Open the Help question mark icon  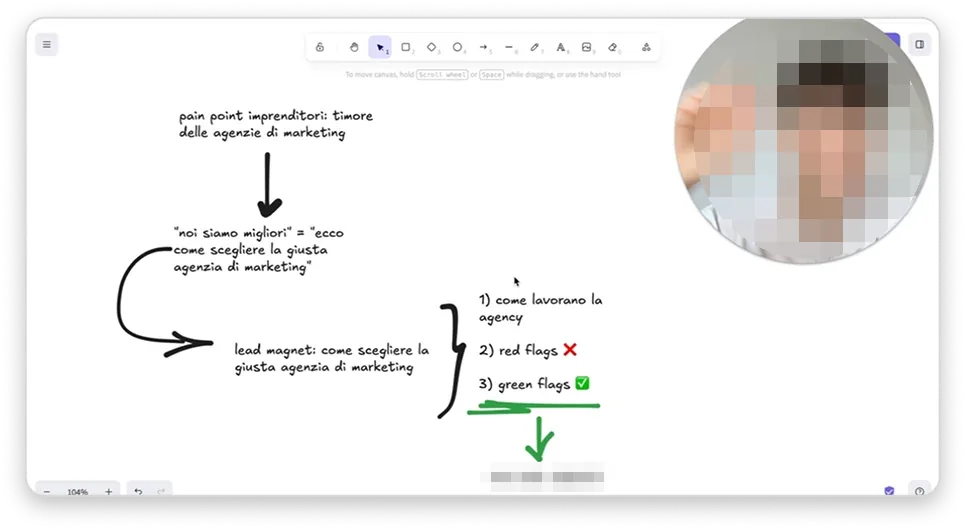pyautogui.click(x=919, y=491)
